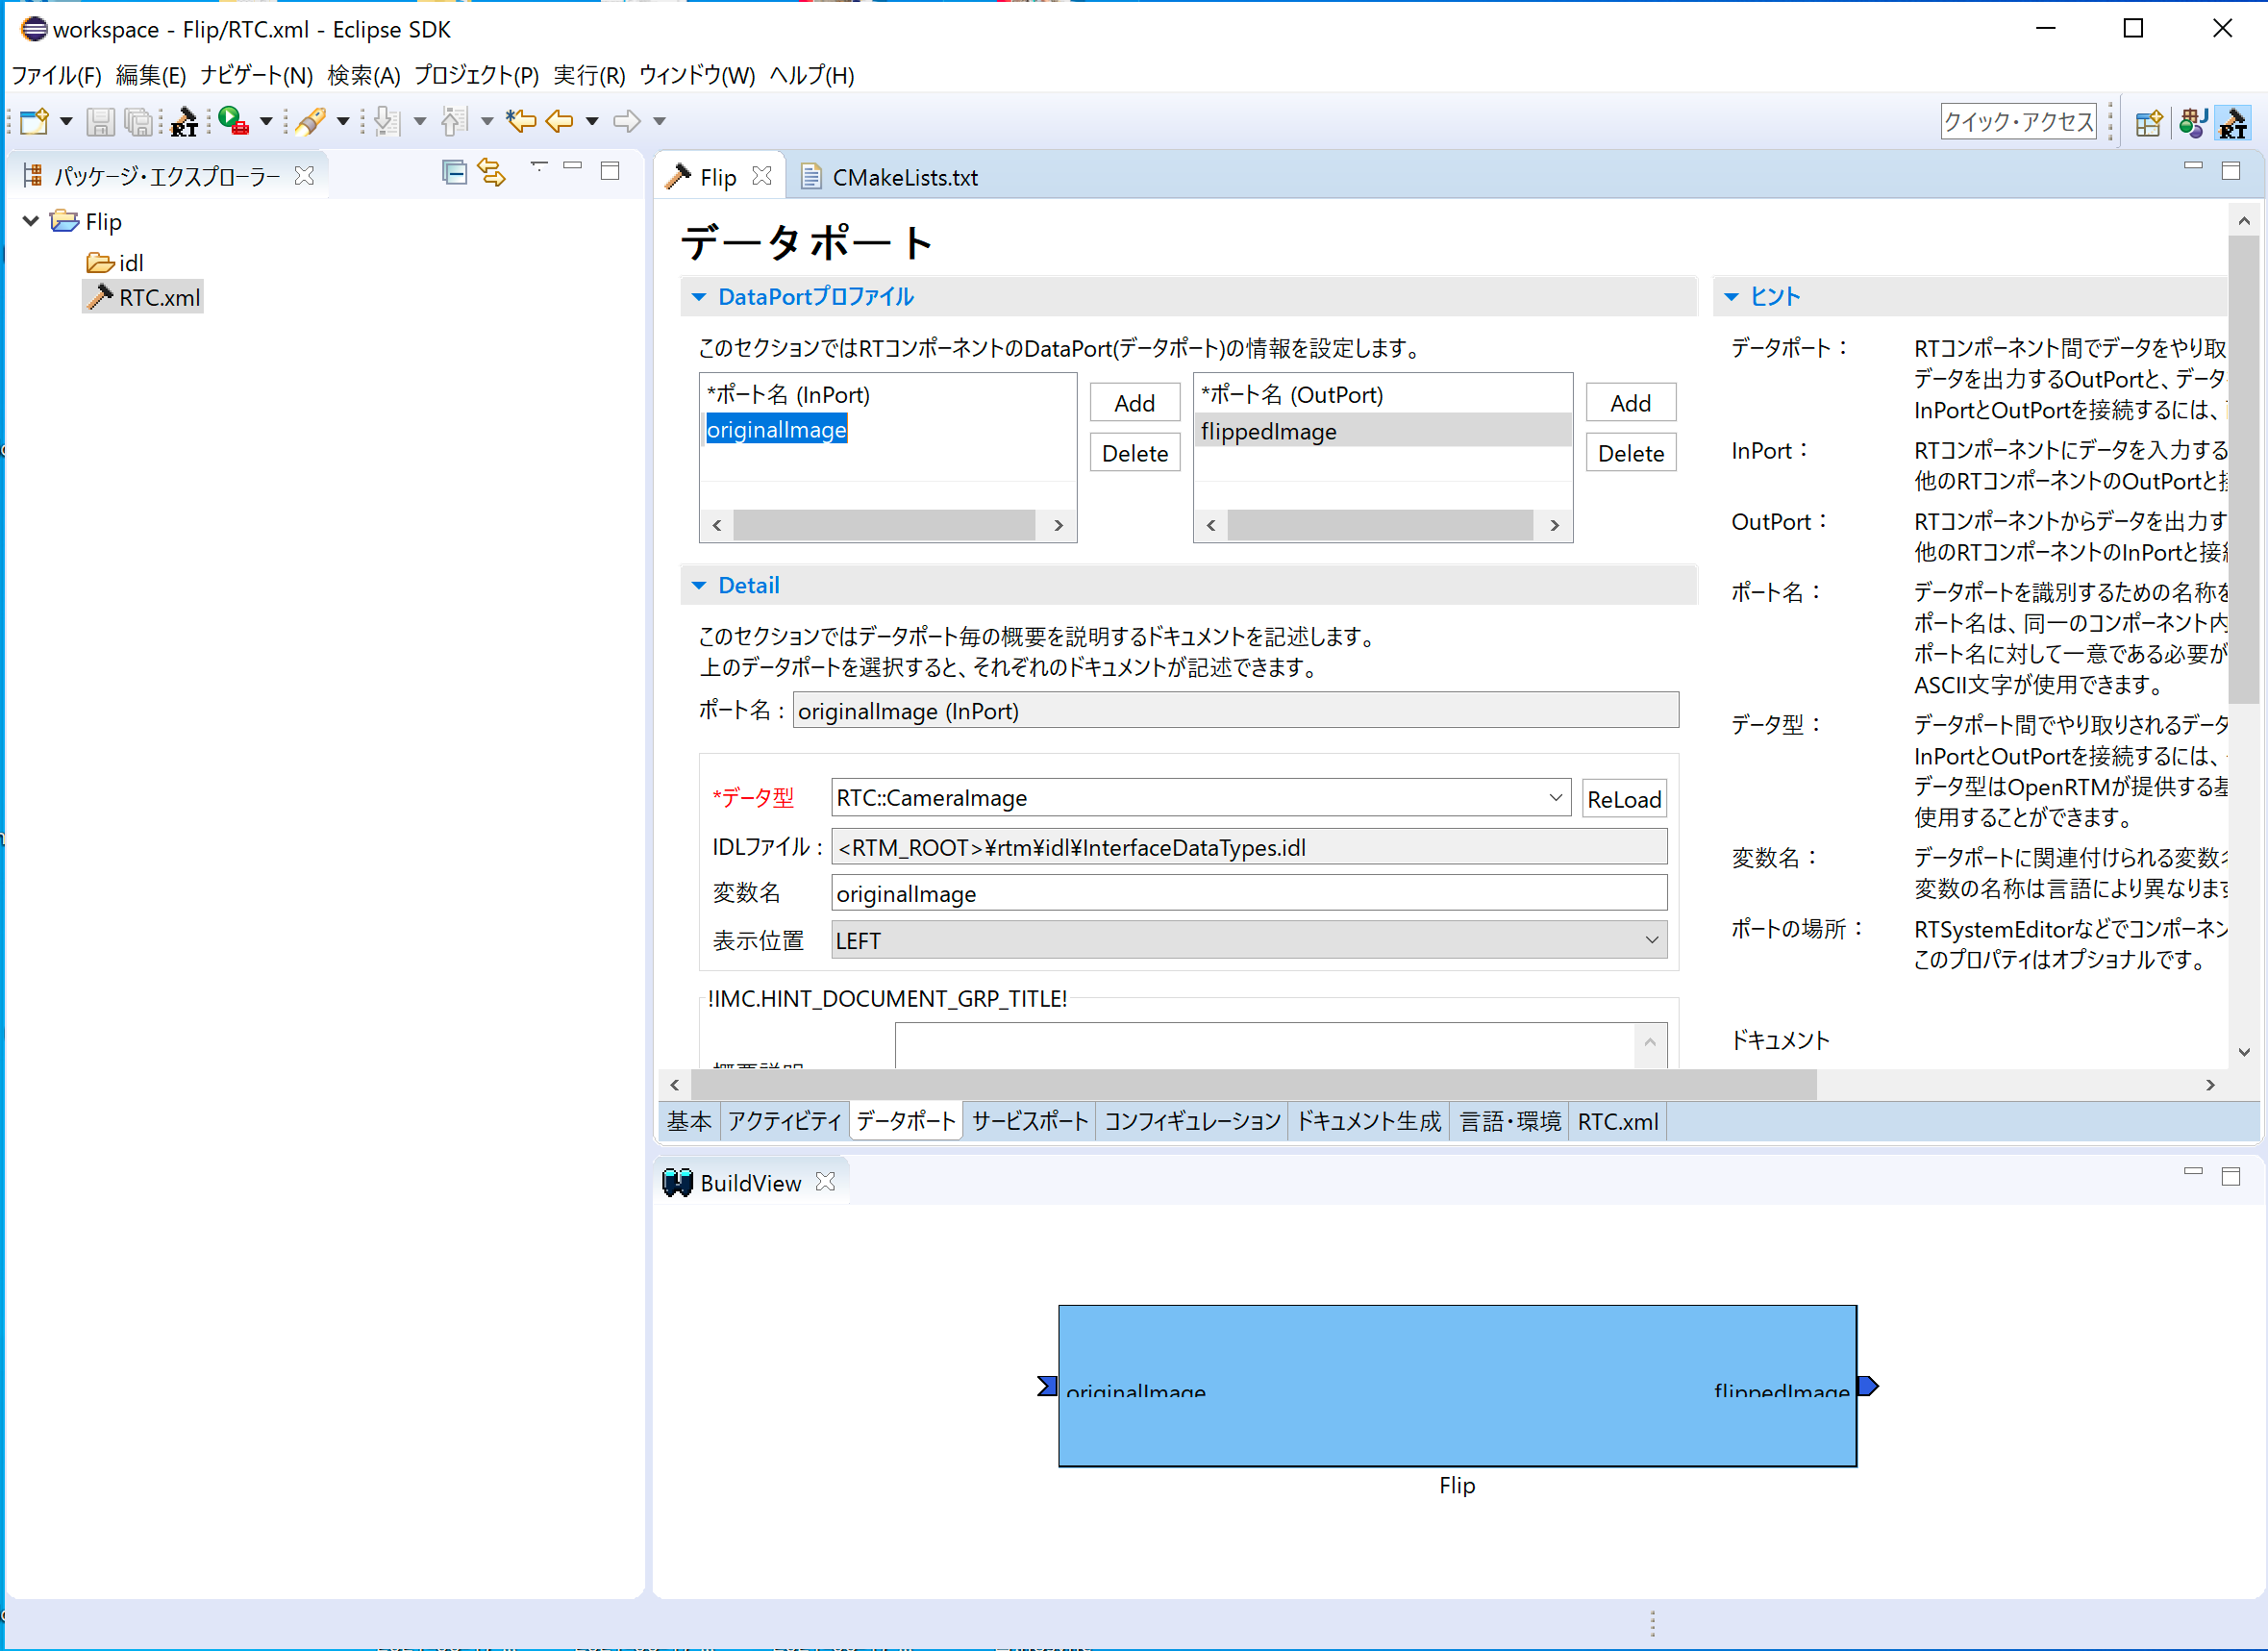The height and width of the screenshot is (1651, 2268).
Task: Click Add next to the InPort list
Action: coord(1135,403)
